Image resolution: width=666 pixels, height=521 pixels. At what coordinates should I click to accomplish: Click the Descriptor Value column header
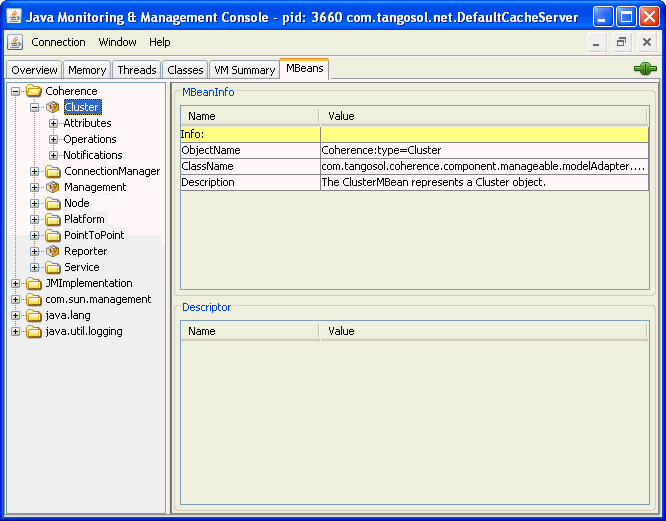483,331
